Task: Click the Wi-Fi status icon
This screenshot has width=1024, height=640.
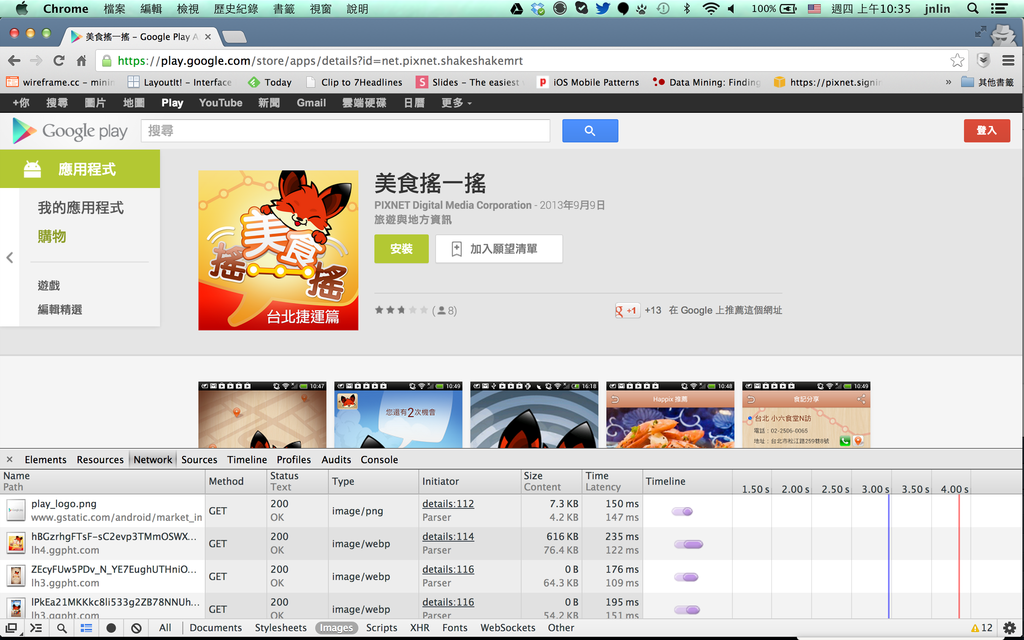Action: point(711,8)
